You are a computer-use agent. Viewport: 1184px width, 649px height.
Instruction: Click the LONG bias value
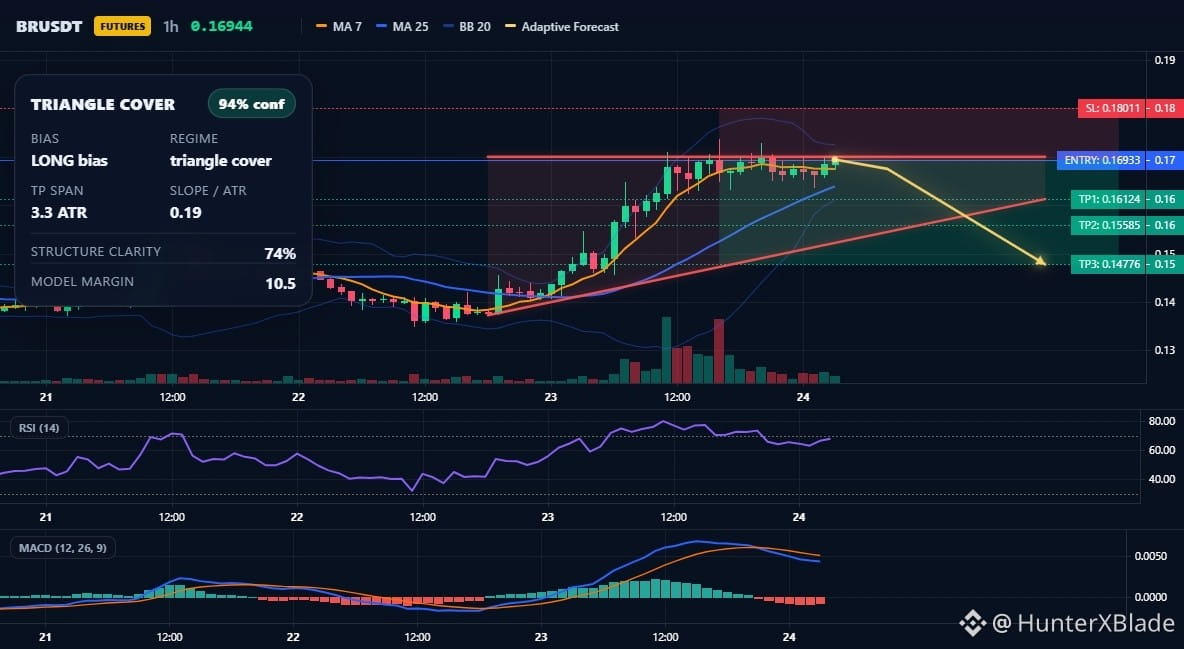(69, 160)
